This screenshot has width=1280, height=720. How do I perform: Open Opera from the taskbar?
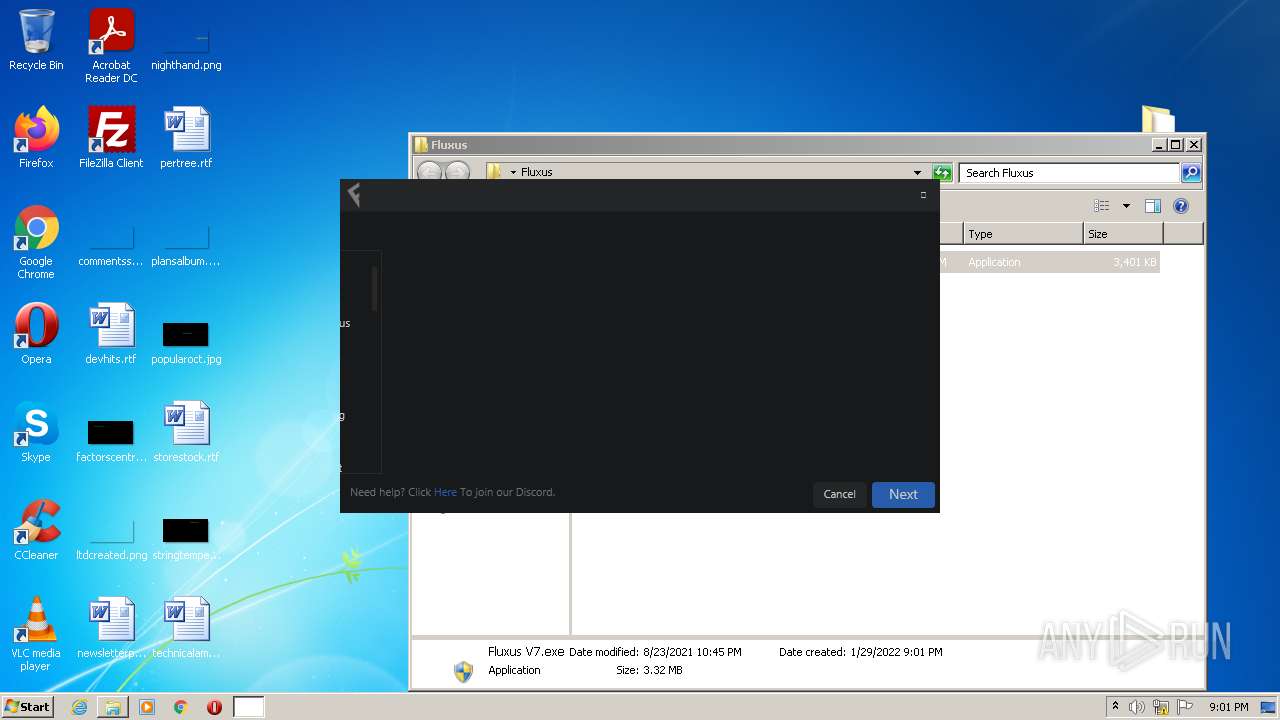pyautogui.click(x=214, y=707)
